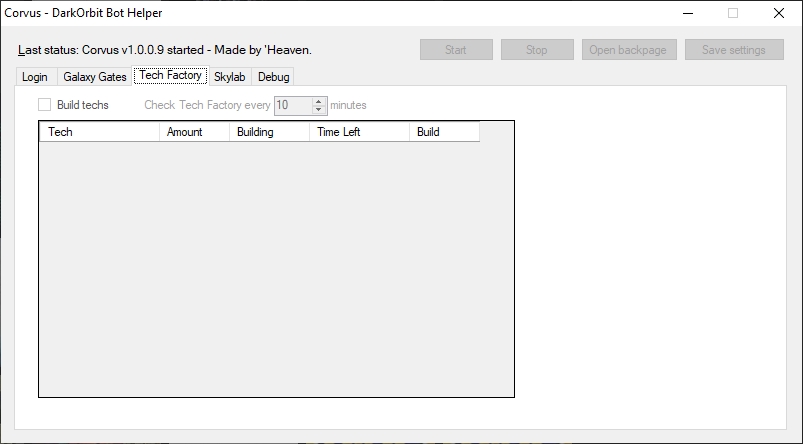Screen dimensions: 803x444
Task: Click the Start button
Action: pyautogui.click(x=456, y=50)
